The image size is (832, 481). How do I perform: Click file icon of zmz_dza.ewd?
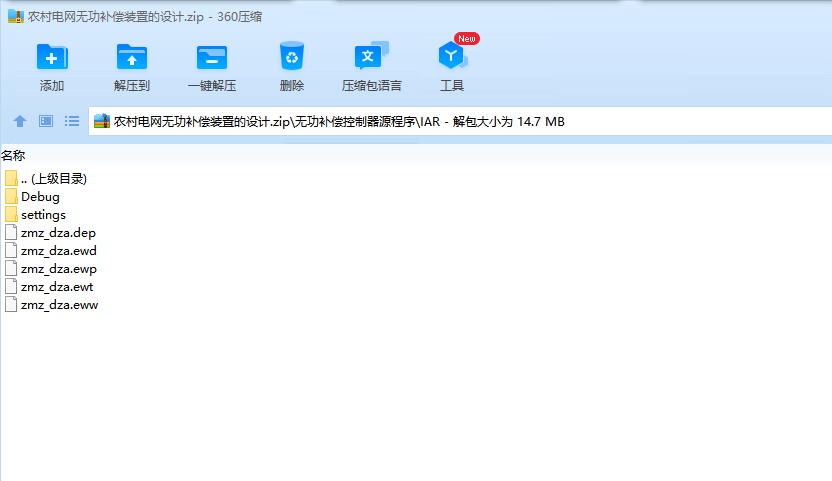tap(11, 251)
